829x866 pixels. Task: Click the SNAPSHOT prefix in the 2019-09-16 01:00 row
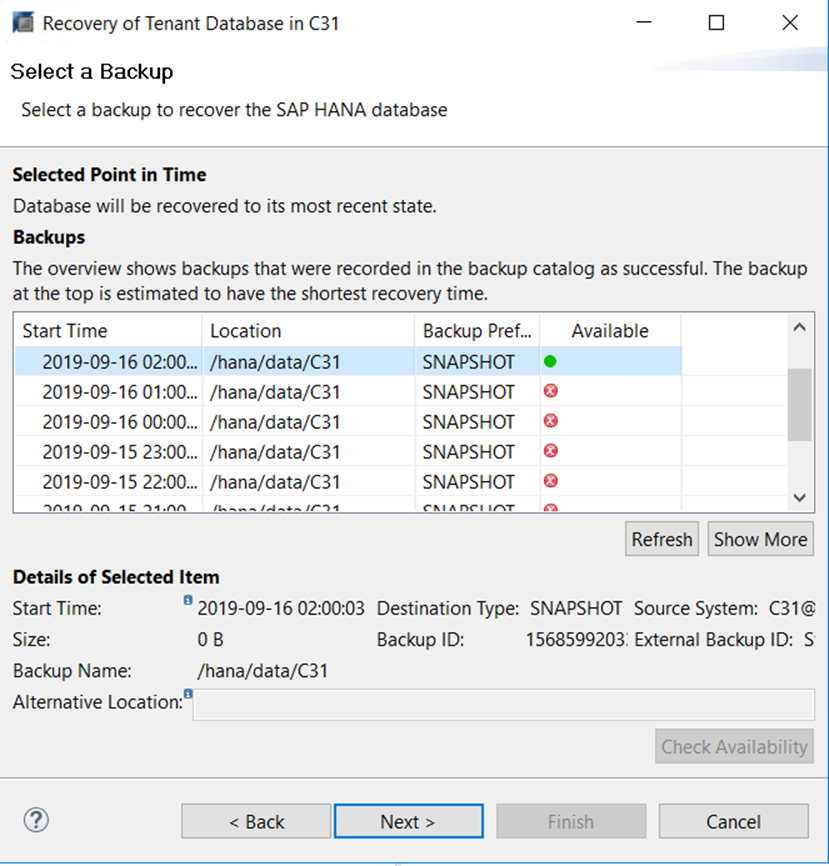click(468, 392)
